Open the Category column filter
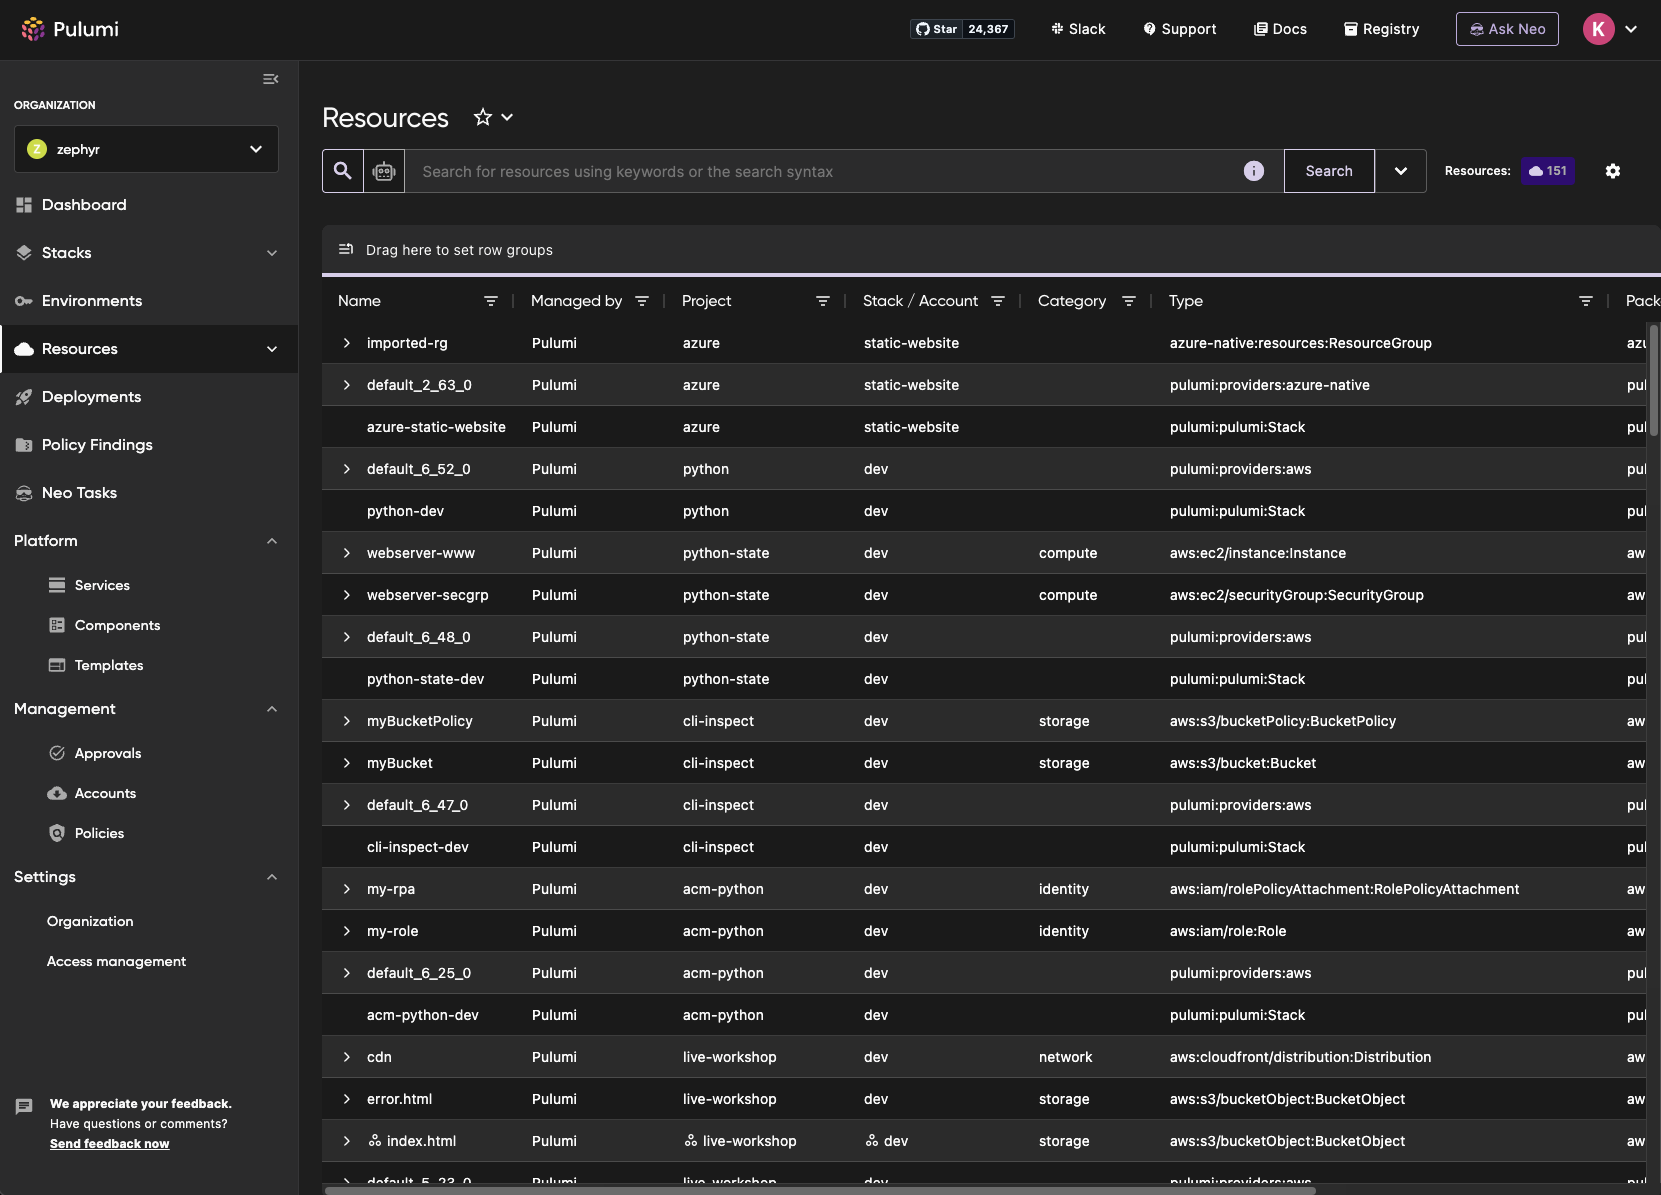The image size is (1661, 1195). tap(1129, 300)
